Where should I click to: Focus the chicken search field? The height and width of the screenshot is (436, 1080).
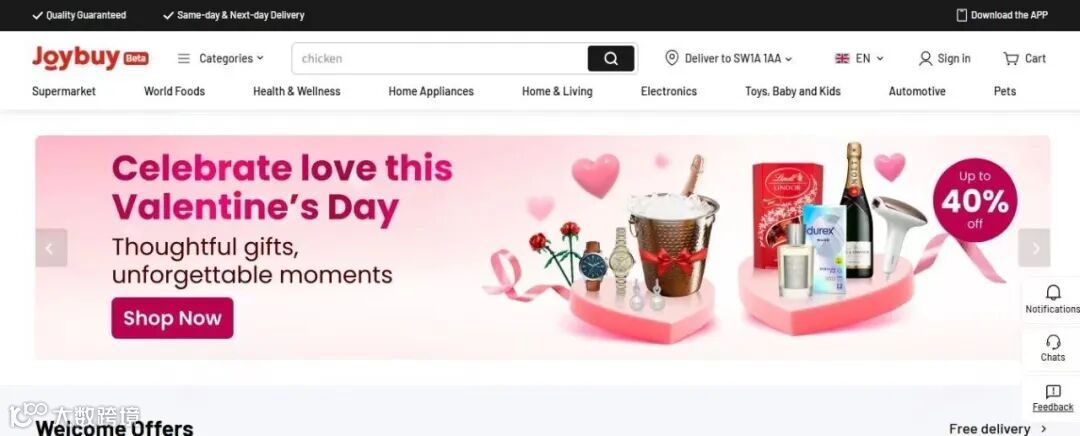click(440, 59)
